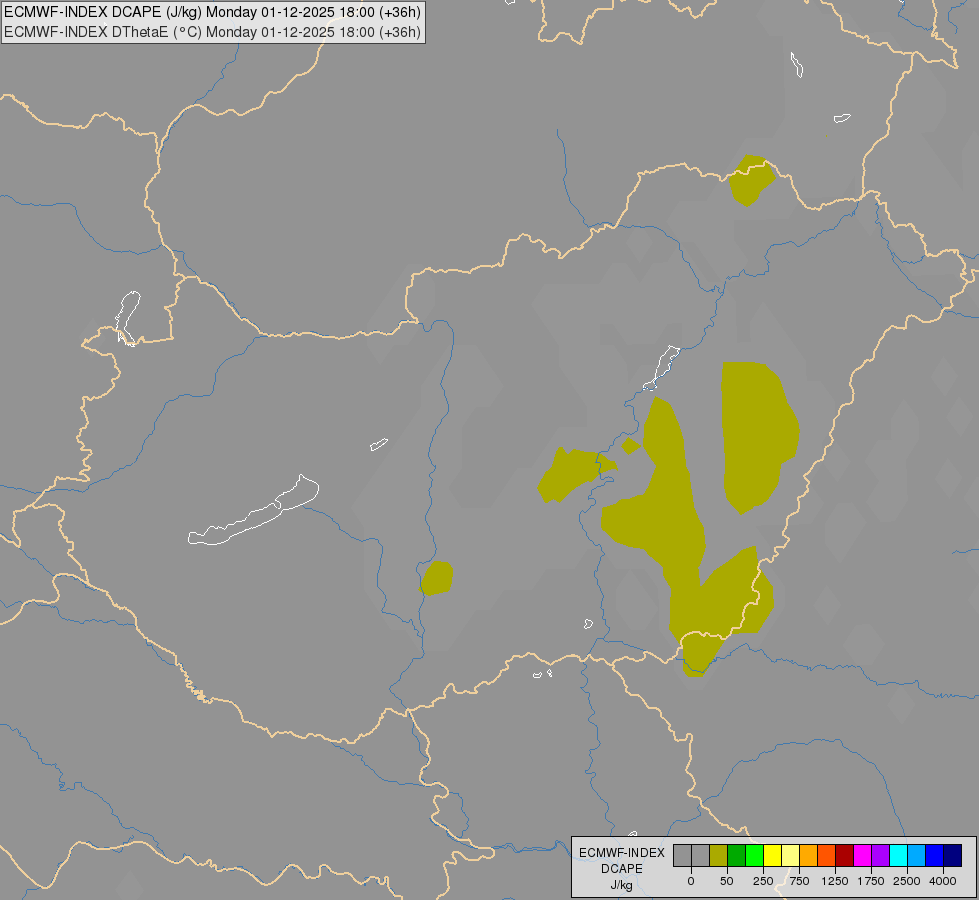Pick the red-orange legend swatch before 1250

(x=827, y=856)
